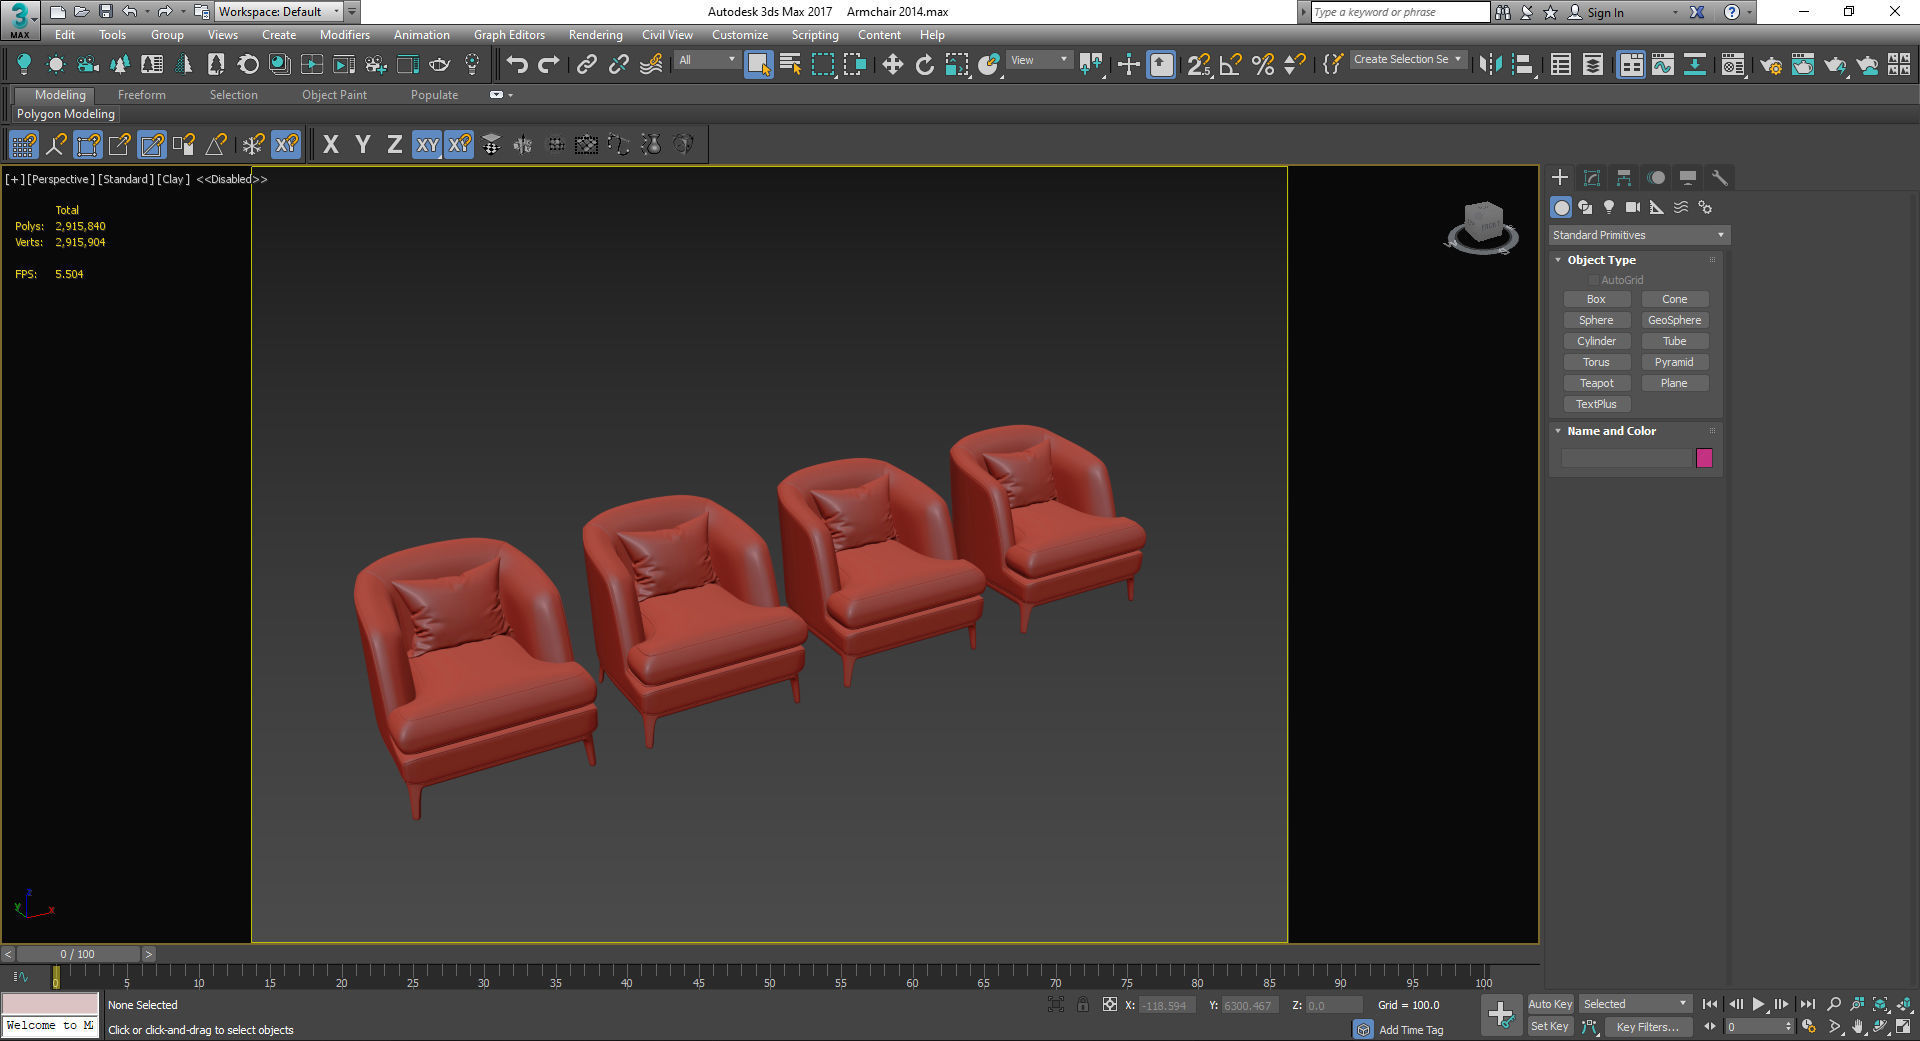Screen dimensions: 1920x1041
Task: Toggle Angle Snap button
Action: [1231, 65]
